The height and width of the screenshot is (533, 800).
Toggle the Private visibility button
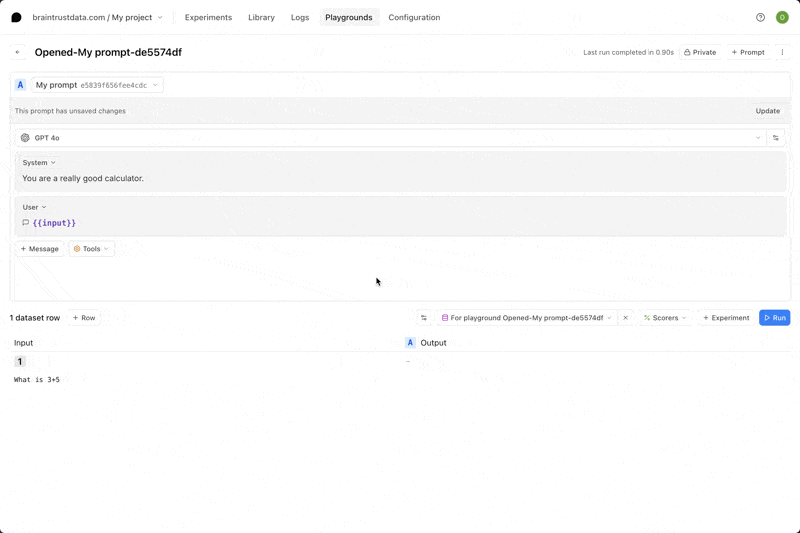coord(700,52)
